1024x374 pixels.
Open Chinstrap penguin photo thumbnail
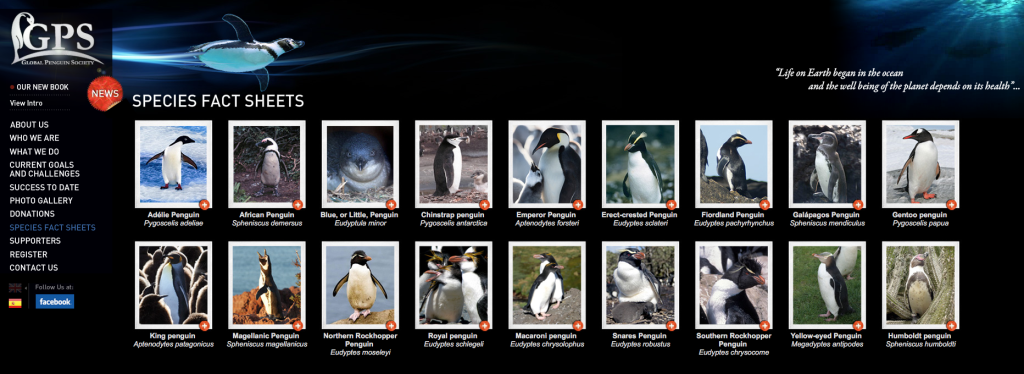pyautogui.click(x=453, y=164)
